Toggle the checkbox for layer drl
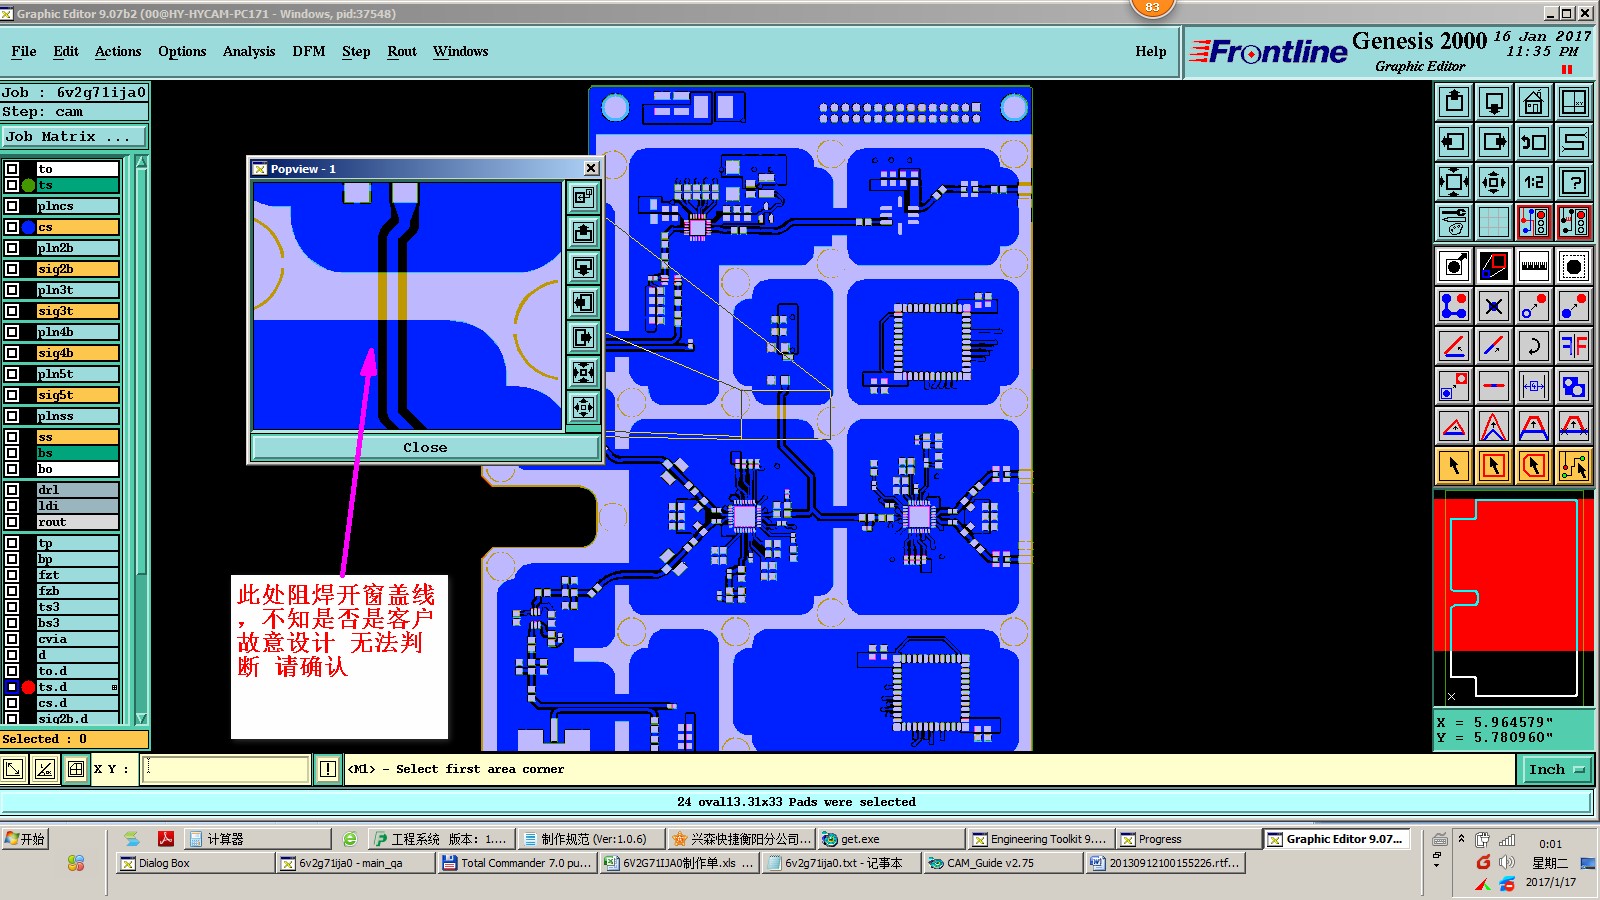The height and width of the screenshot is (900, 1600). tap(12, 490)
